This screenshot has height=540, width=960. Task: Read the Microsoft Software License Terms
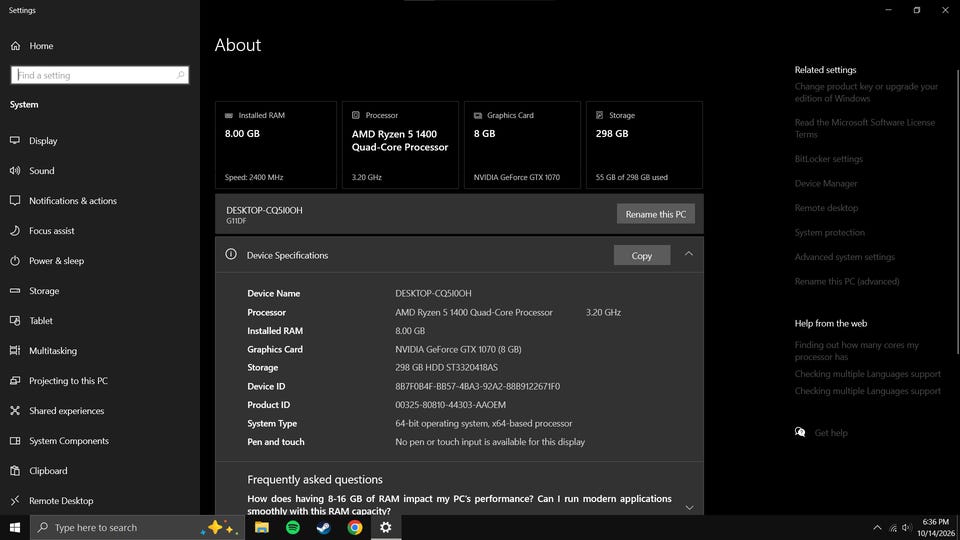click(x=864, y=129)
